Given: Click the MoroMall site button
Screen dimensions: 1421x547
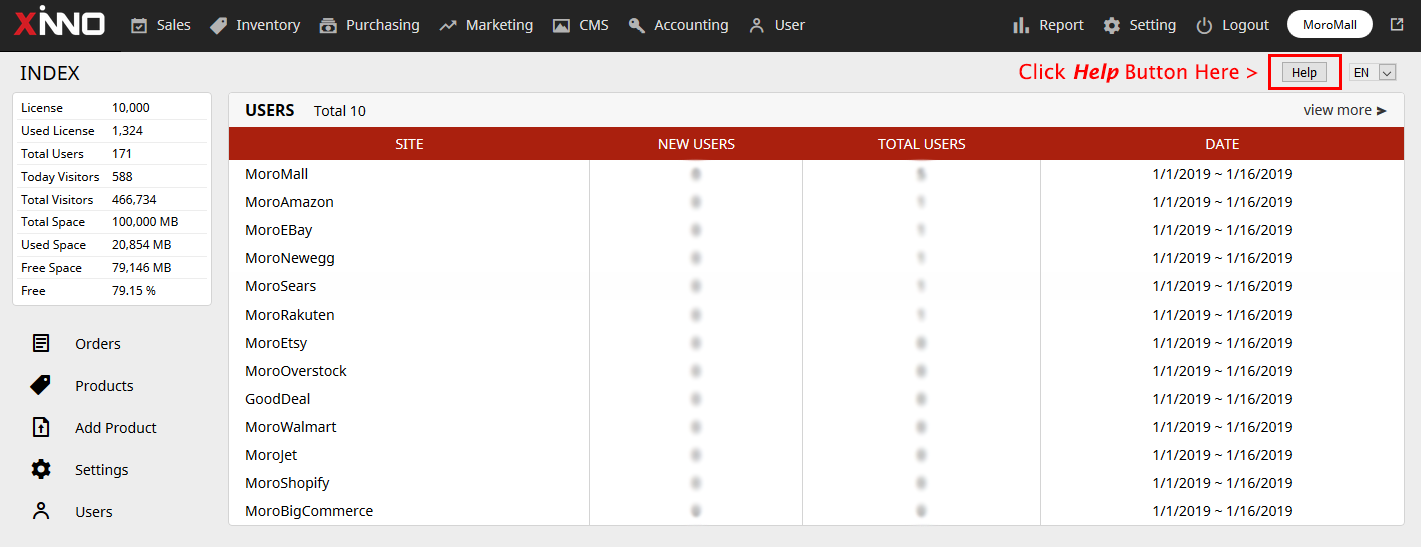Looking at the screenshot, I should point(1330,25).
